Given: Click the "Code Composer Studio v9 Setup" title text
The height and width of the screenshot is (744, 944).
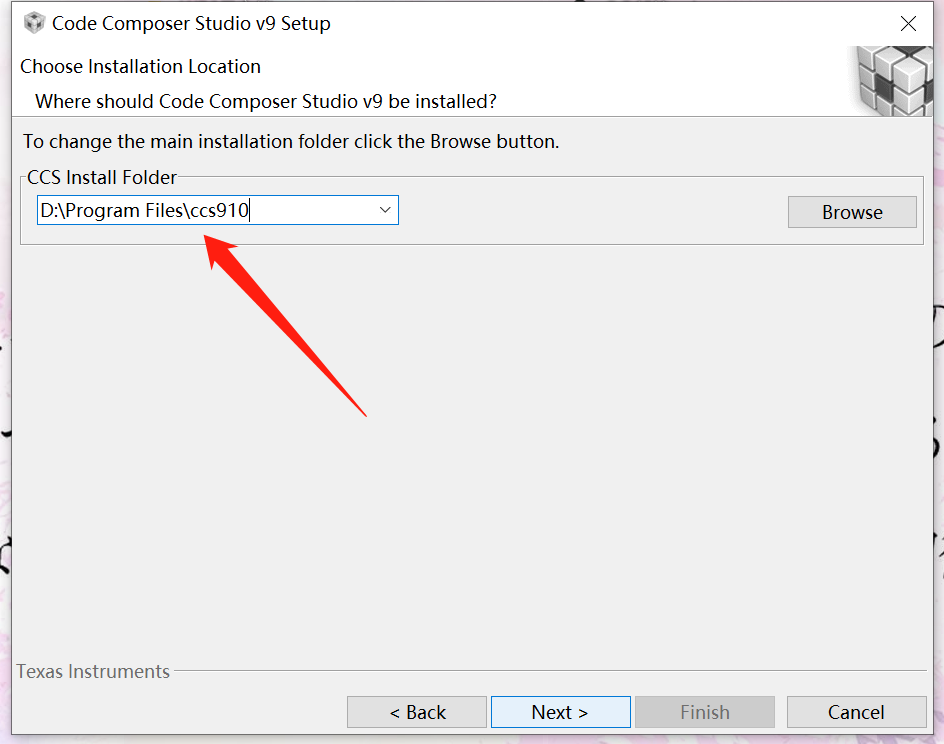Looking at the screenshot, I should pyautogui.click(x=191, y=23).
